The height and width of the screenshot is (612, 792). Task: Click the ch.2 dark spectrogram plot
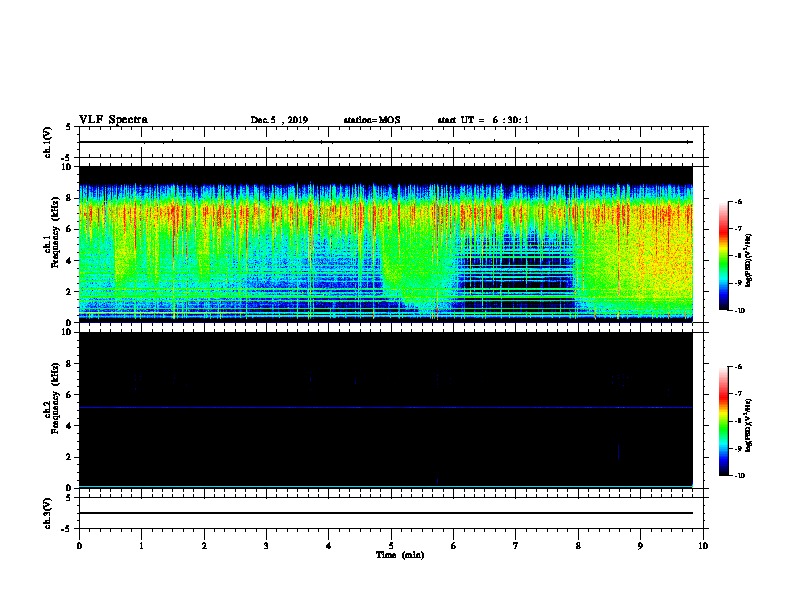pyautogui.click(x=386, y=410)
